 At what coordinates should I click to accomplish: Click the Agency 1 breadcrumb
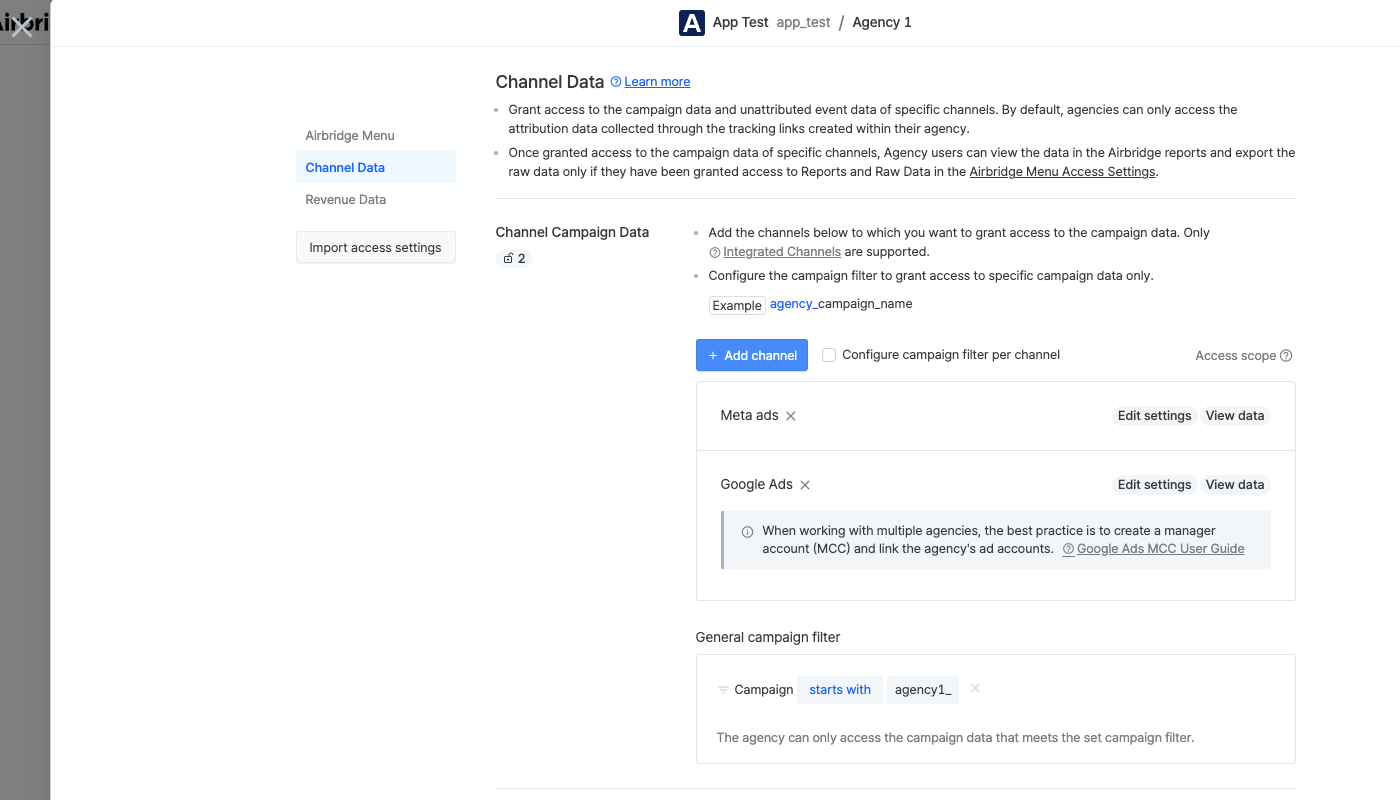(882, 23)
